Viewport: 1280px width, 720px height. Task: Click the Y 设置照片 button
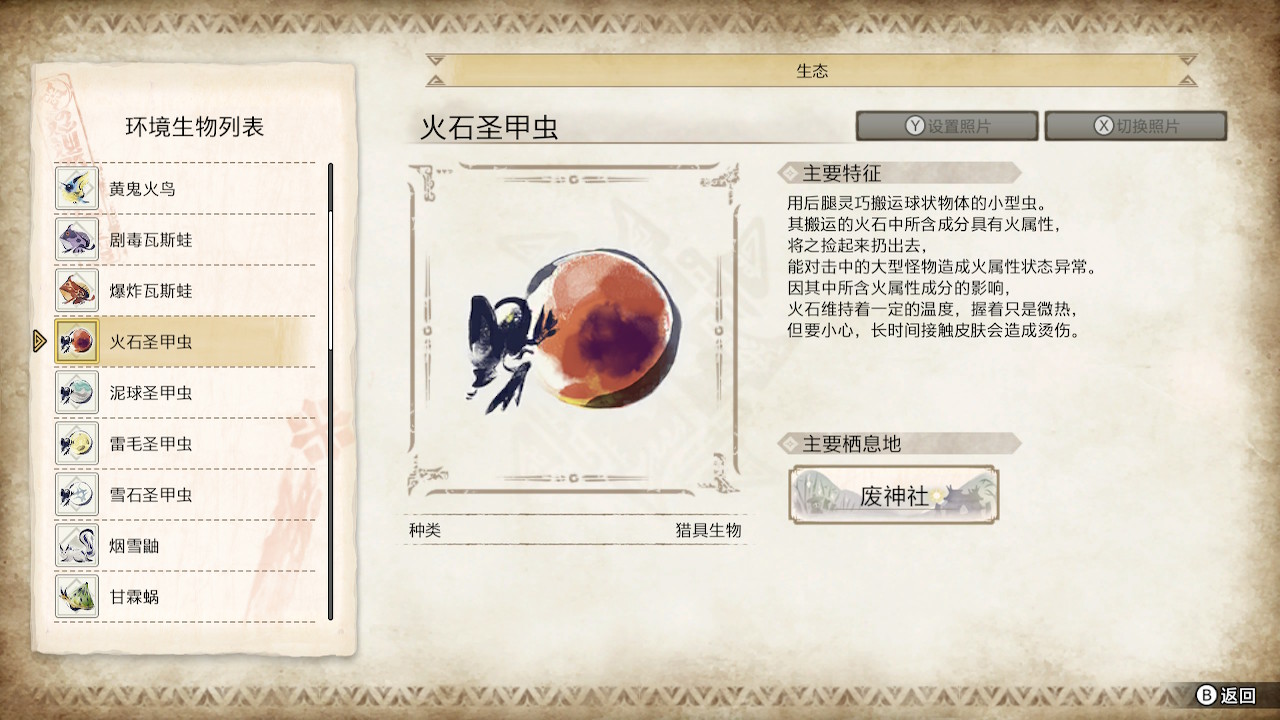946,126
